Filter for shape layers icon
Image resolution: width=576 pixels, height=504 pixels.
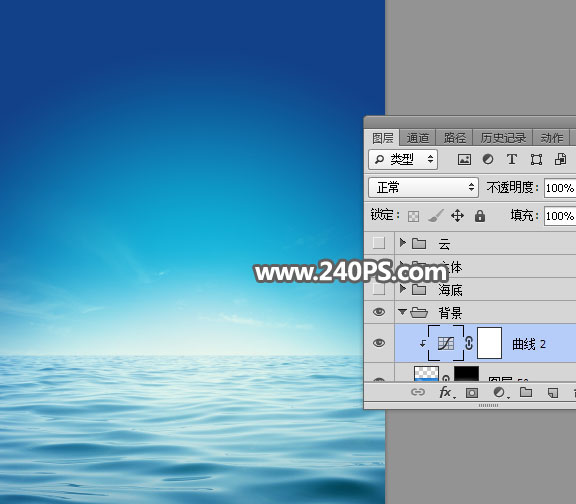click(x=536, y=159)
